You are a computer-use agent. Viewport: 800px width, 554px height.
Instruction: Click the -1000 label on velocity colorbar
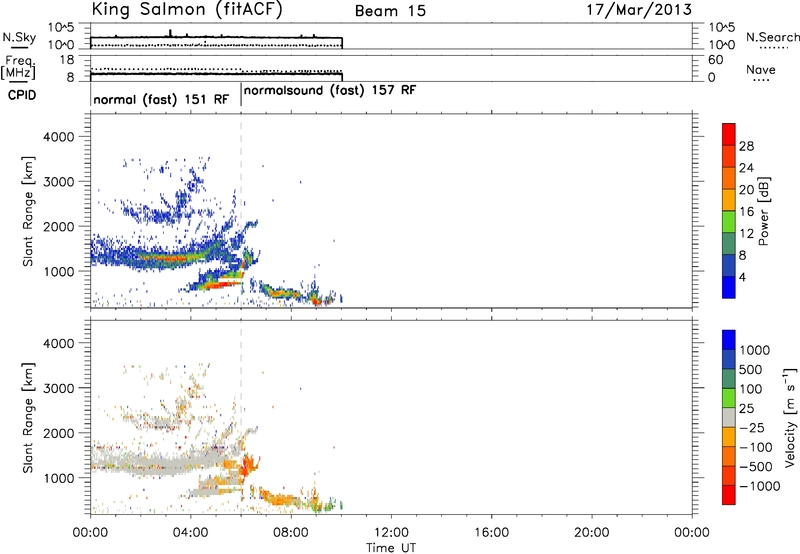(x=759, y=486)
